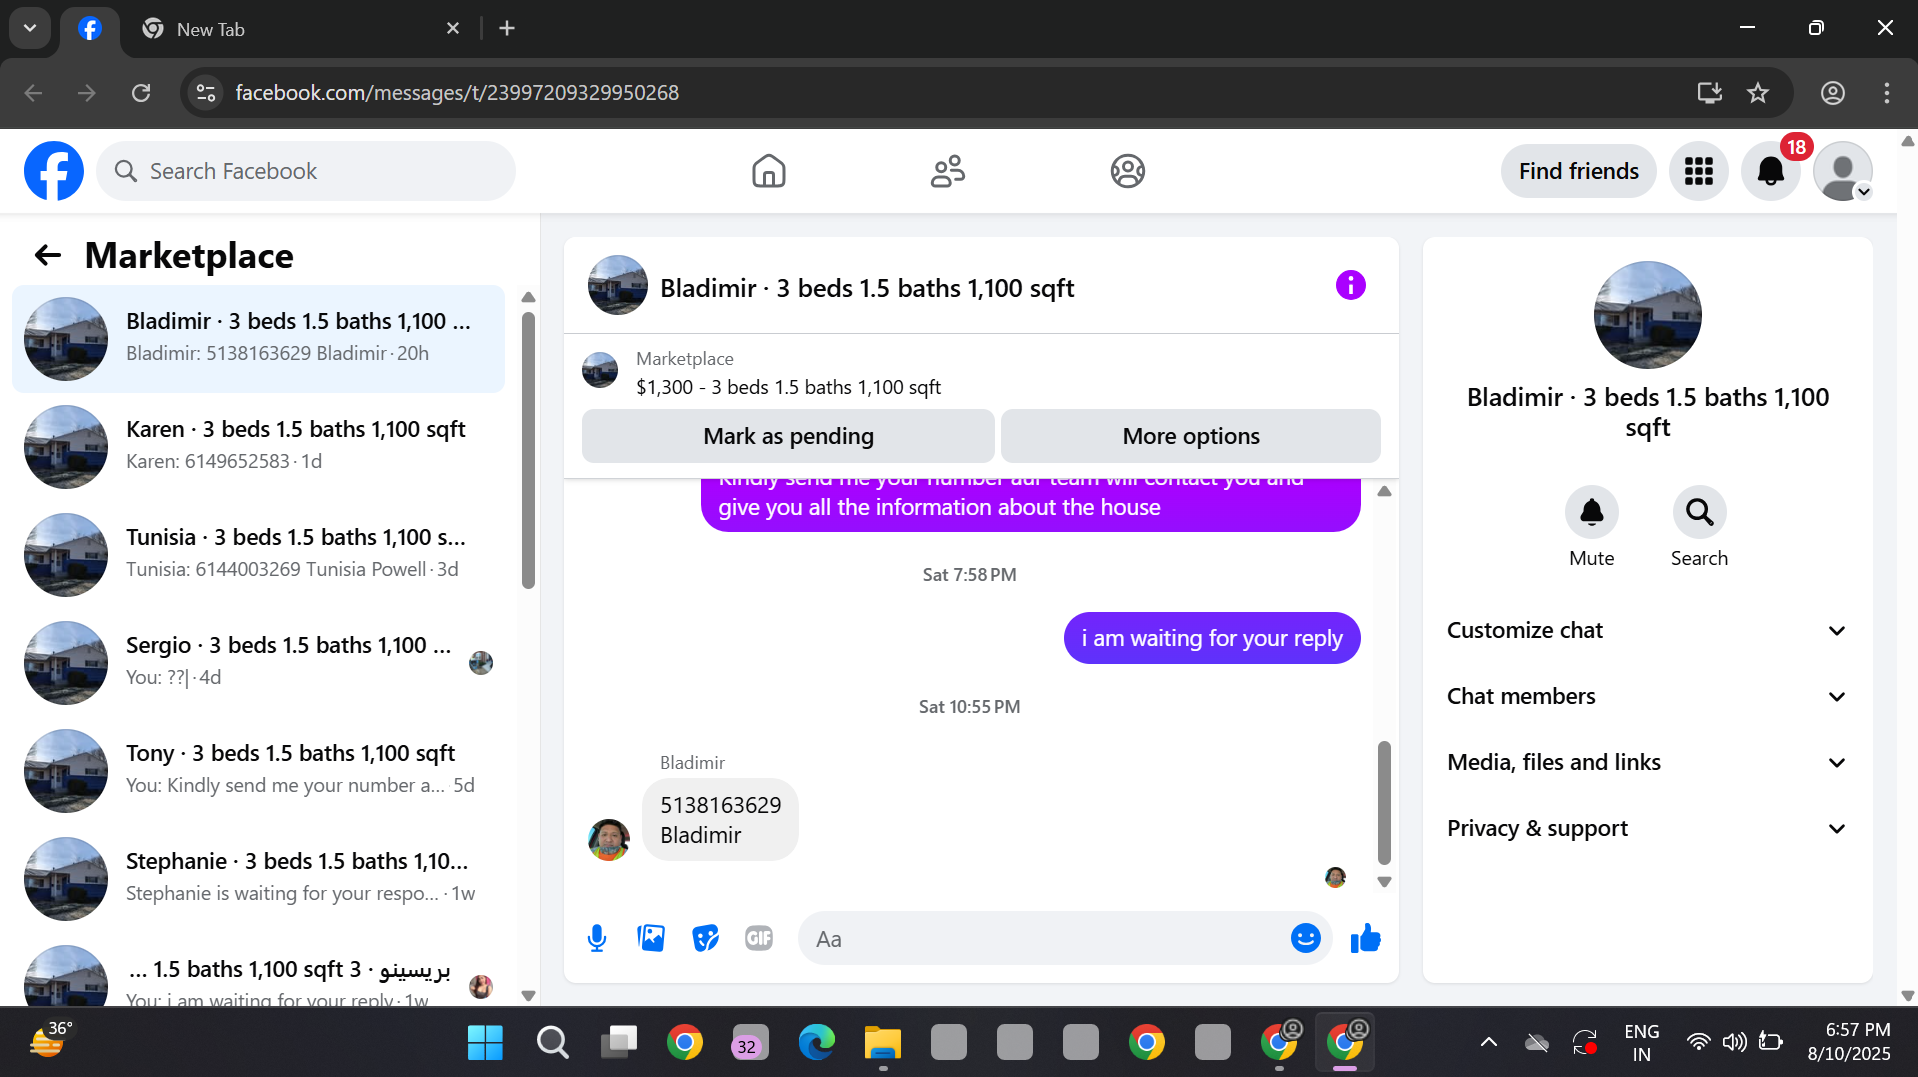Screen dimensions: 1918x1077
Task: Click the large listing photo in info panel
Action: [x=1647, y=315]
